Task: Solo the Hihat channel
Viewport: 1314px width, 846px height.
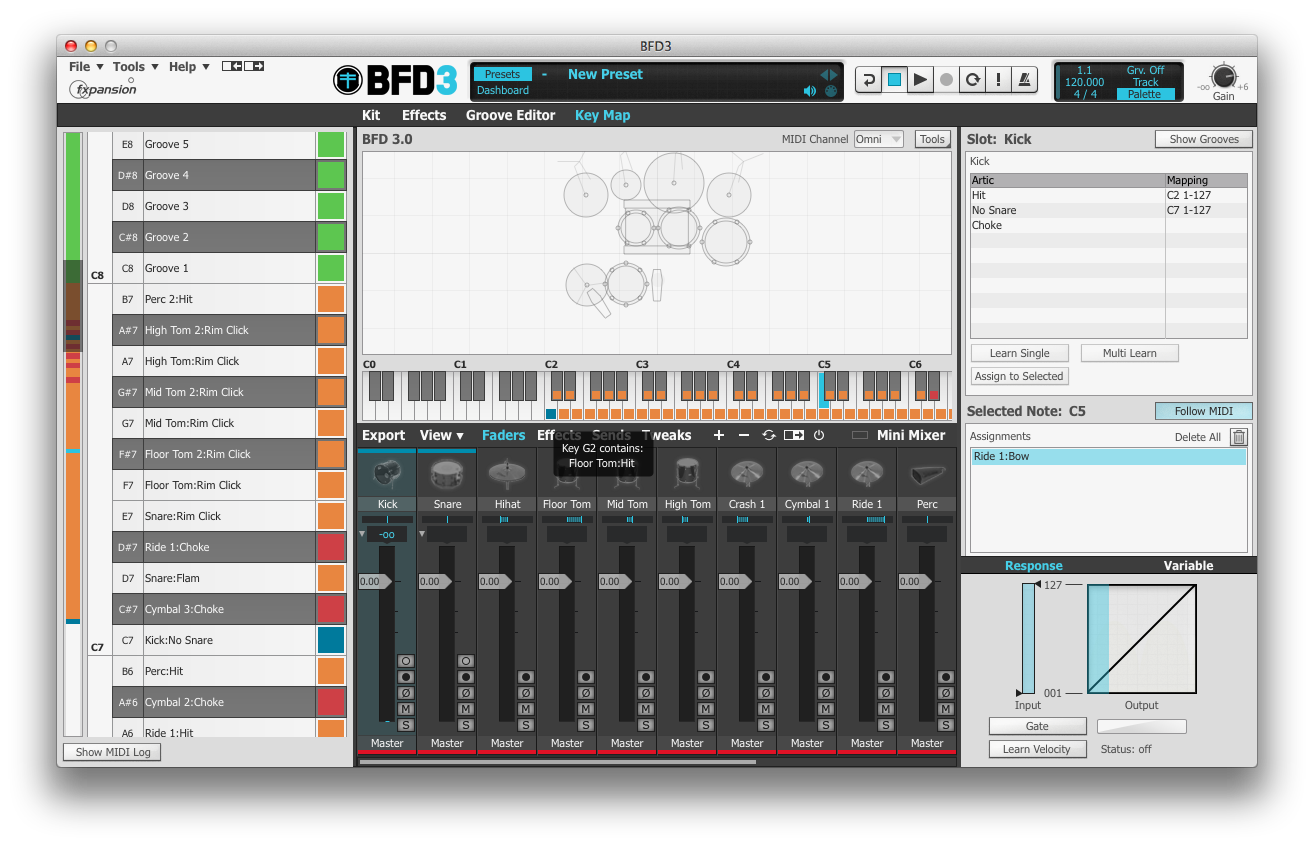Action: click(x=526, y=725)
